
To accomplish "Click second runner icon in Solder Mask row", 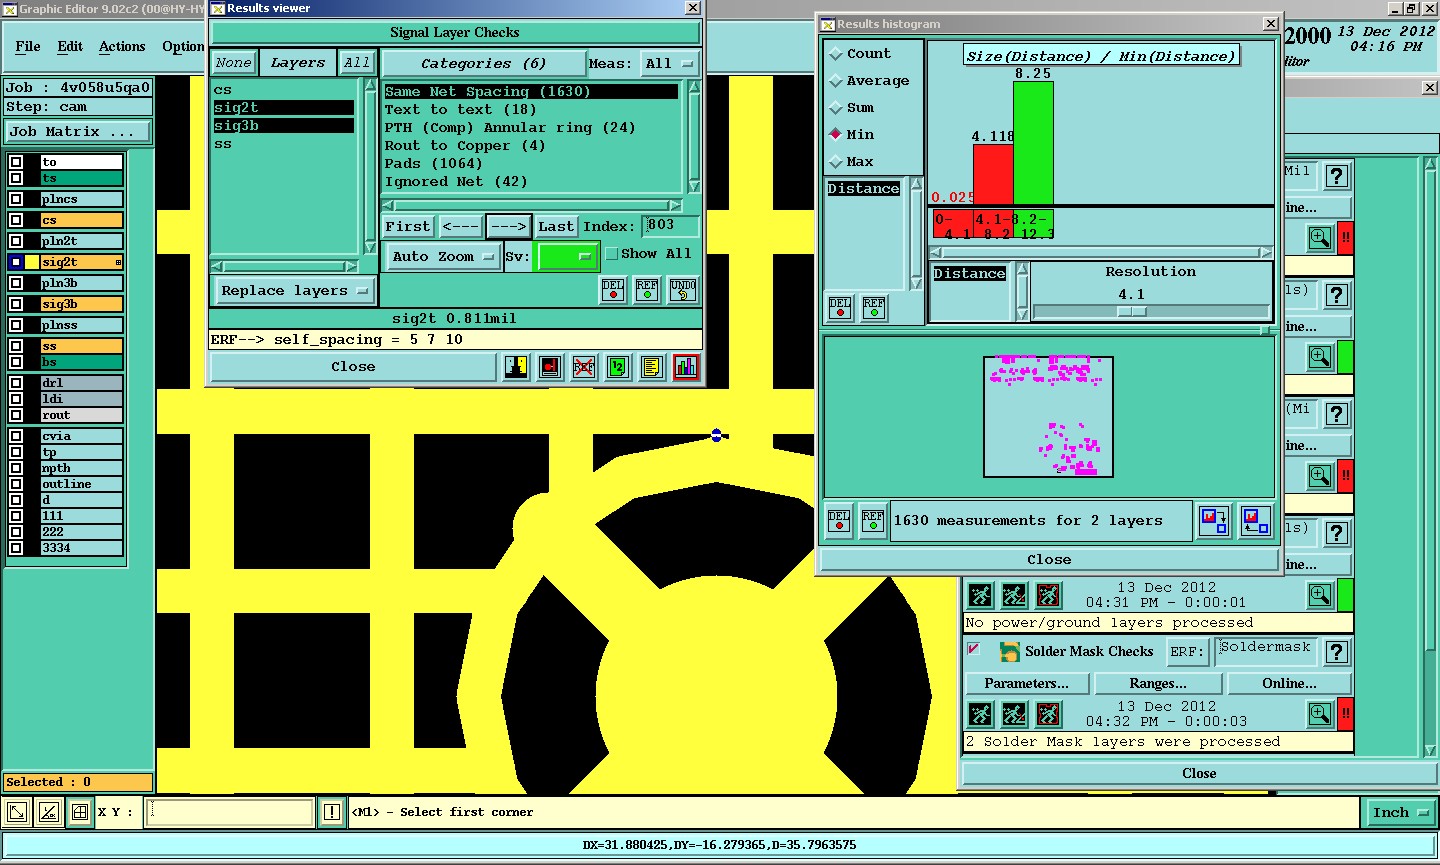I will pyautogui.click(x=1014, y=714).
